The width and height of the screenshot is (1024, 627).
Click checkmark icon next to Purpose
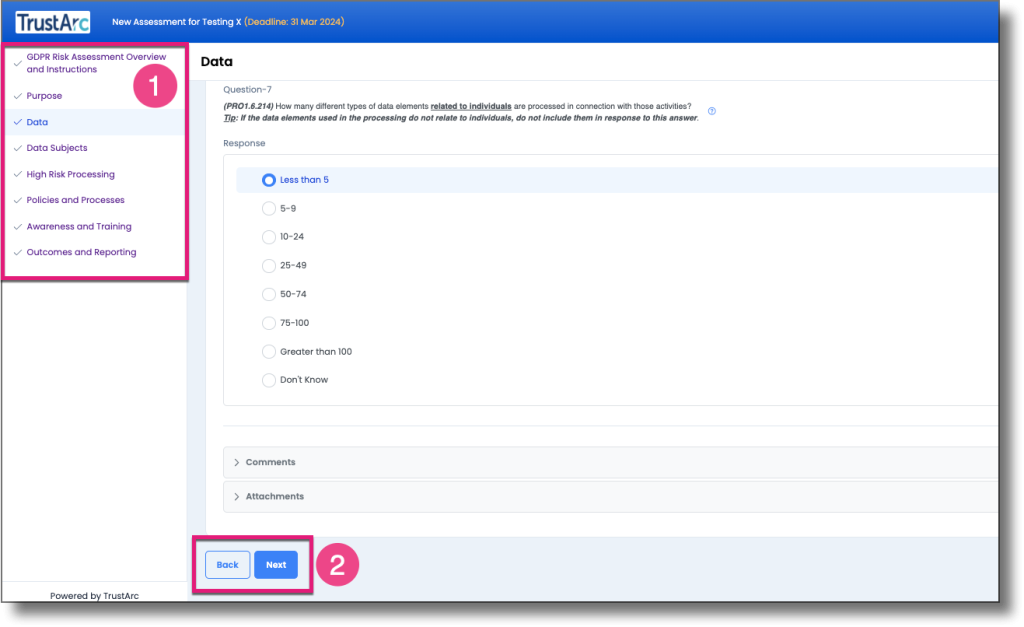pyautogui.click(x=18, y=96)
